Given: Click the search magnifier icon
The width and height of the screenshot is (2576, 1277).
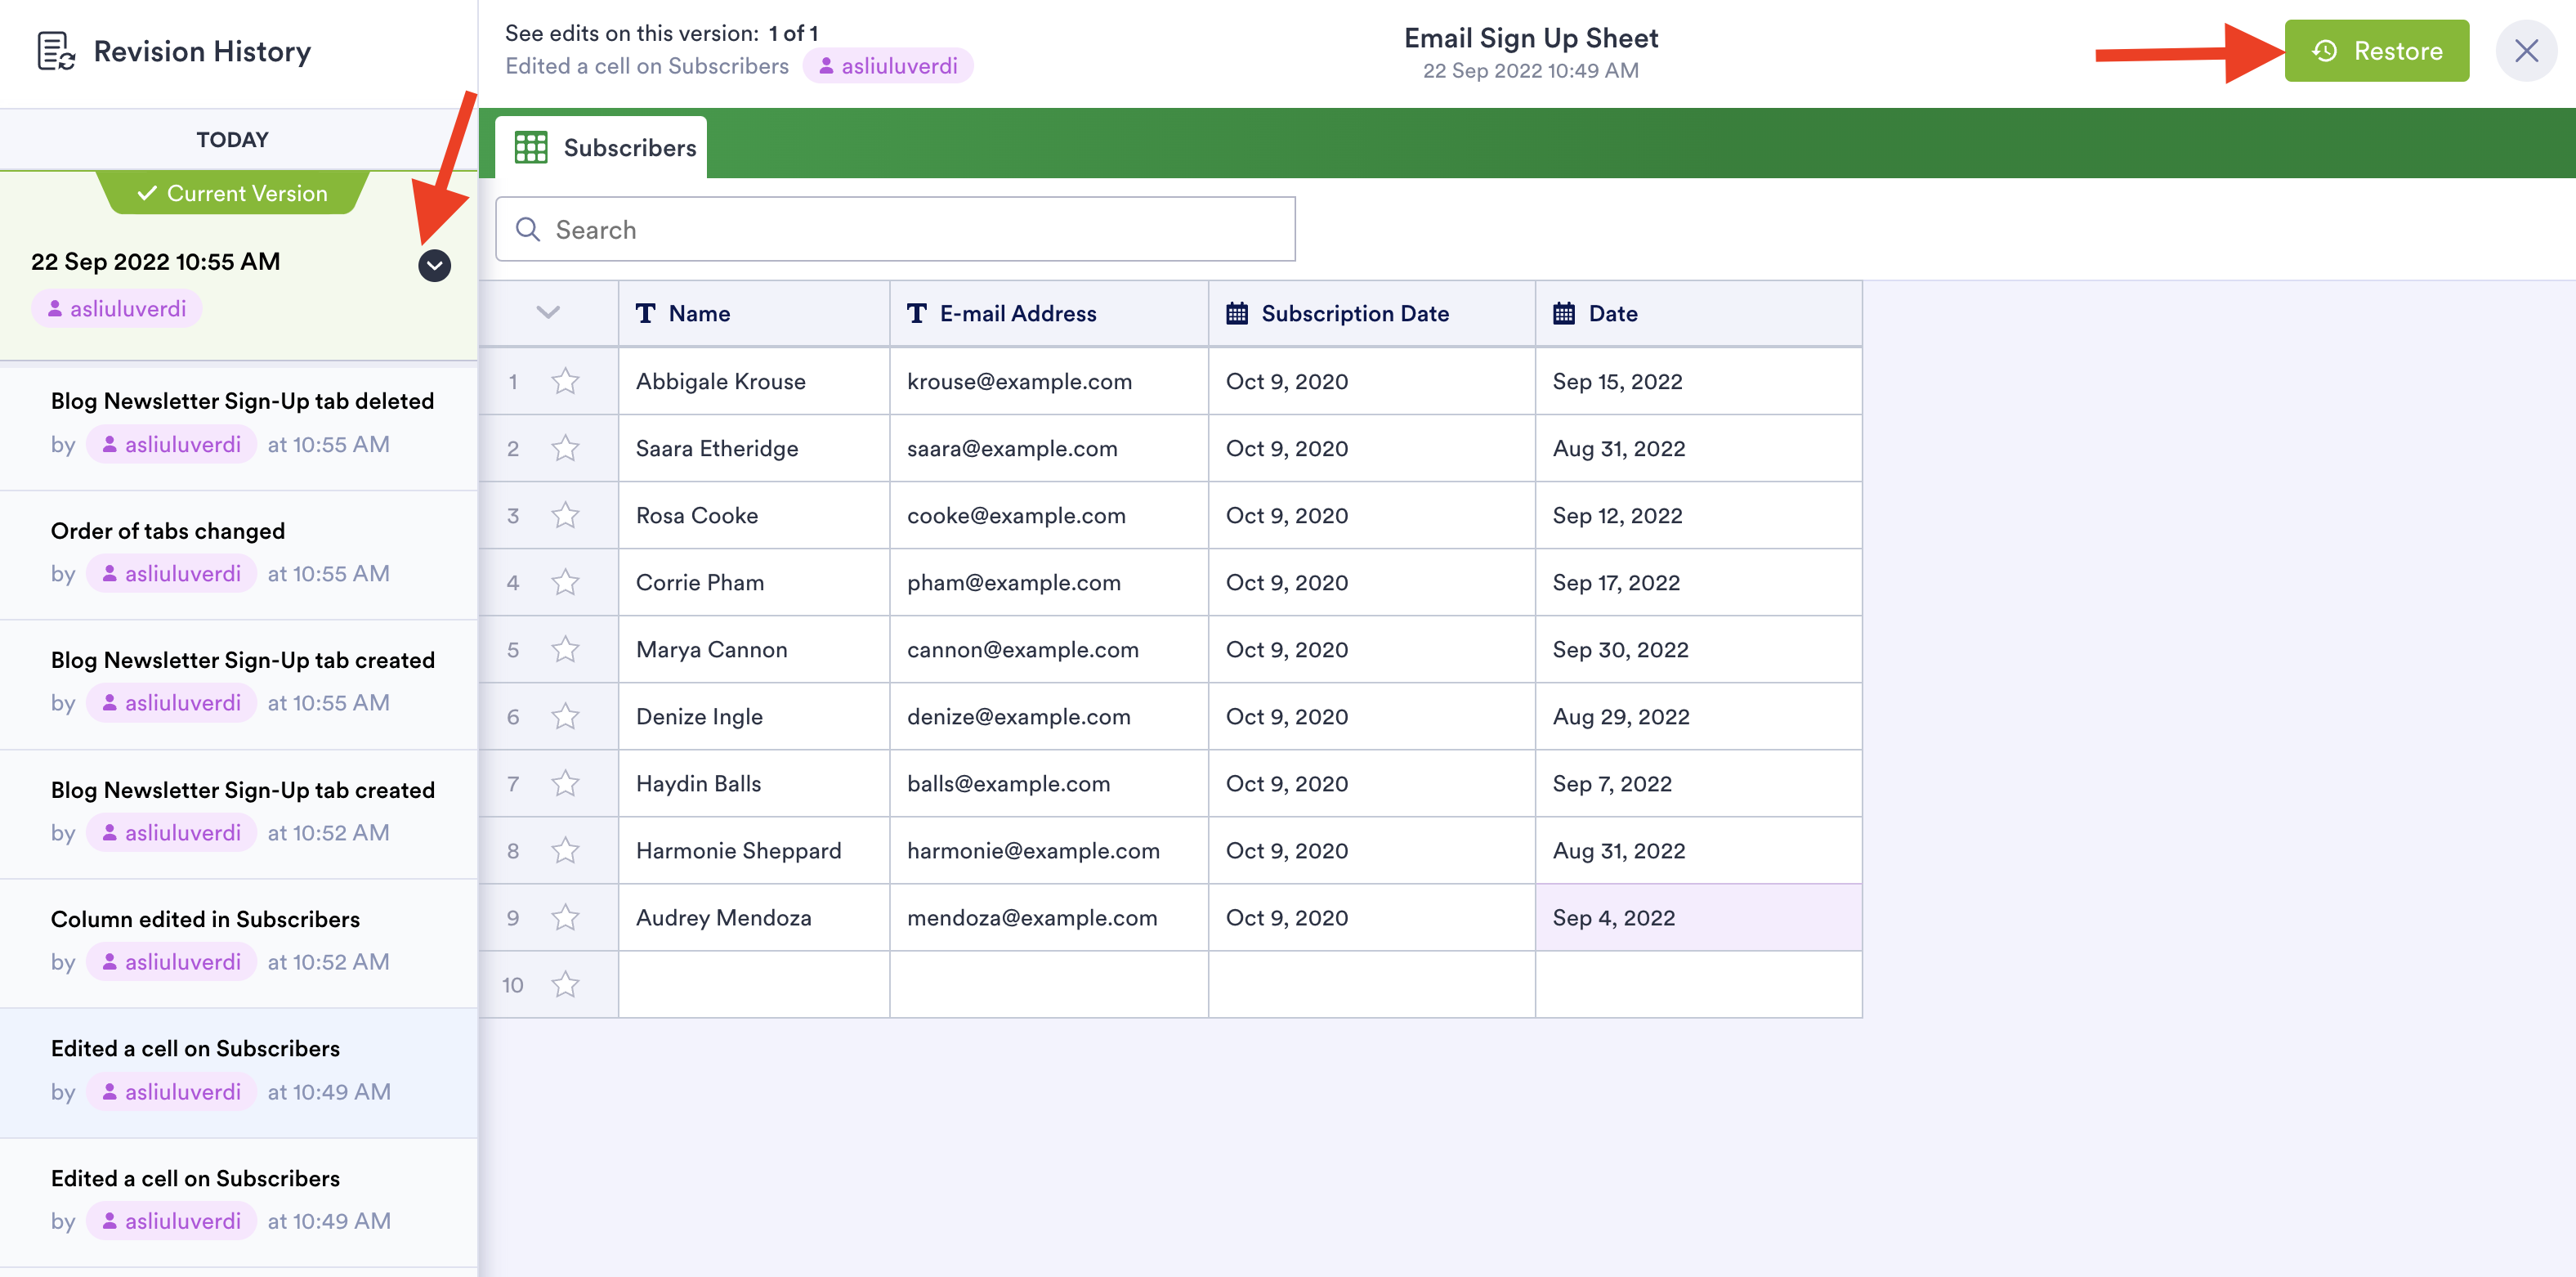Looking at the screenshot, I should [528, 230].
